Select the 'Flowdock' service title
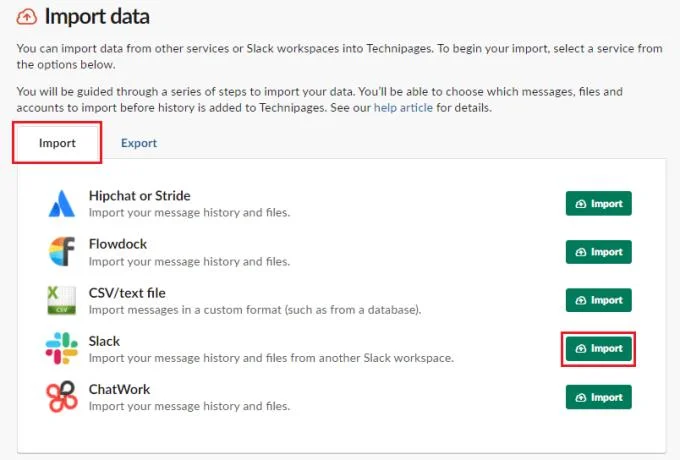The image size is (680, 460). [118, 244]
